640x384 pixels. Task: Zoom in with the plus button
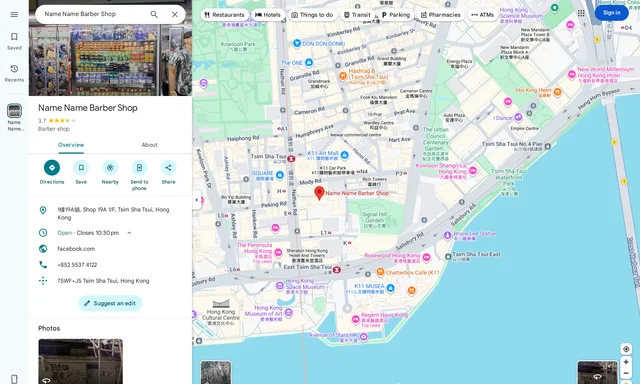pos(626,362)
